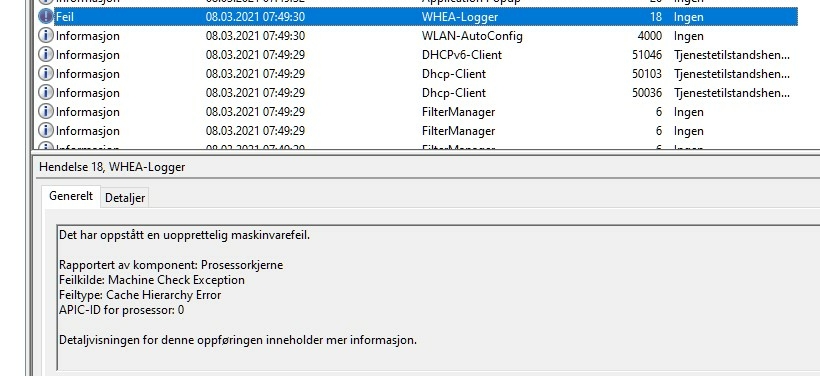The width and height of the screenshot is (820, 376).
Task: Open the Generelt tab
Action: (x=71, y=196)
